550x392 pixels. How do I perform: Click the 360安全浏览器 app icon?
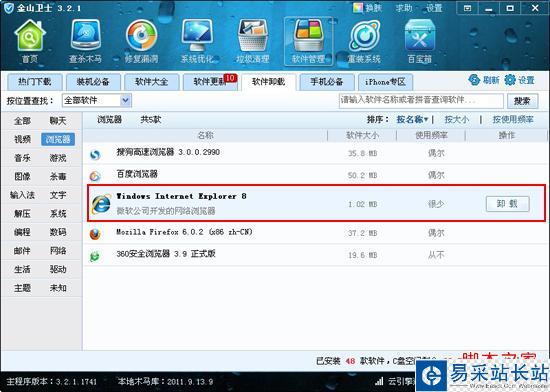pos(95,256)
